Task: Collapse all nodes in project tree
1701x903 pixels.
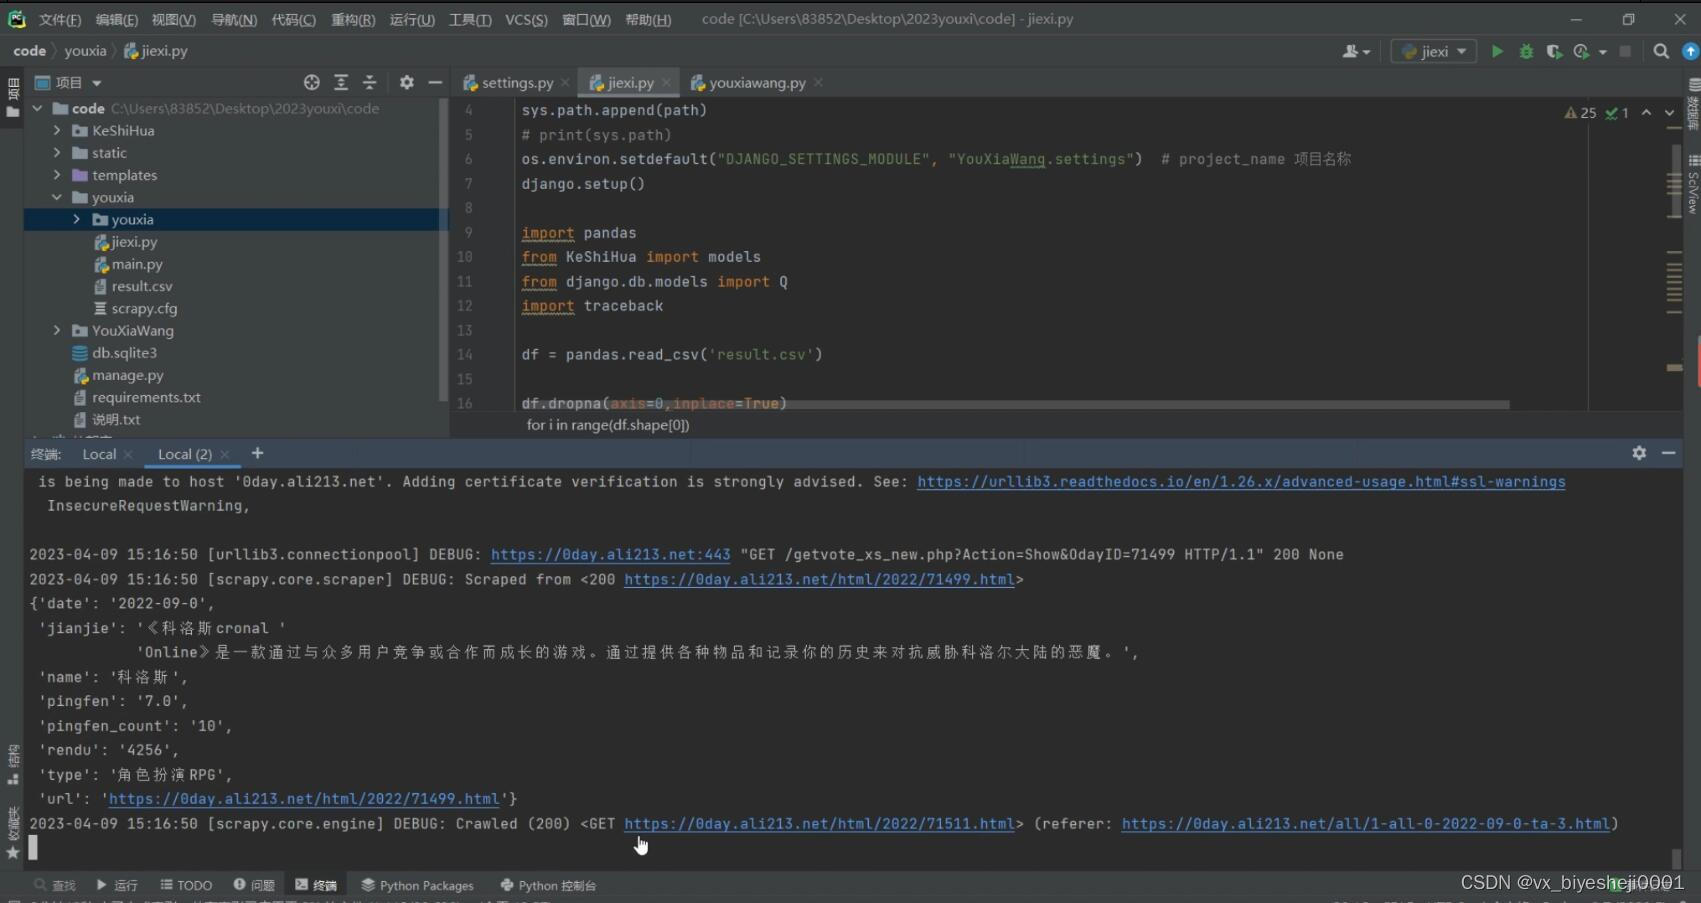Action: point(369,83)
